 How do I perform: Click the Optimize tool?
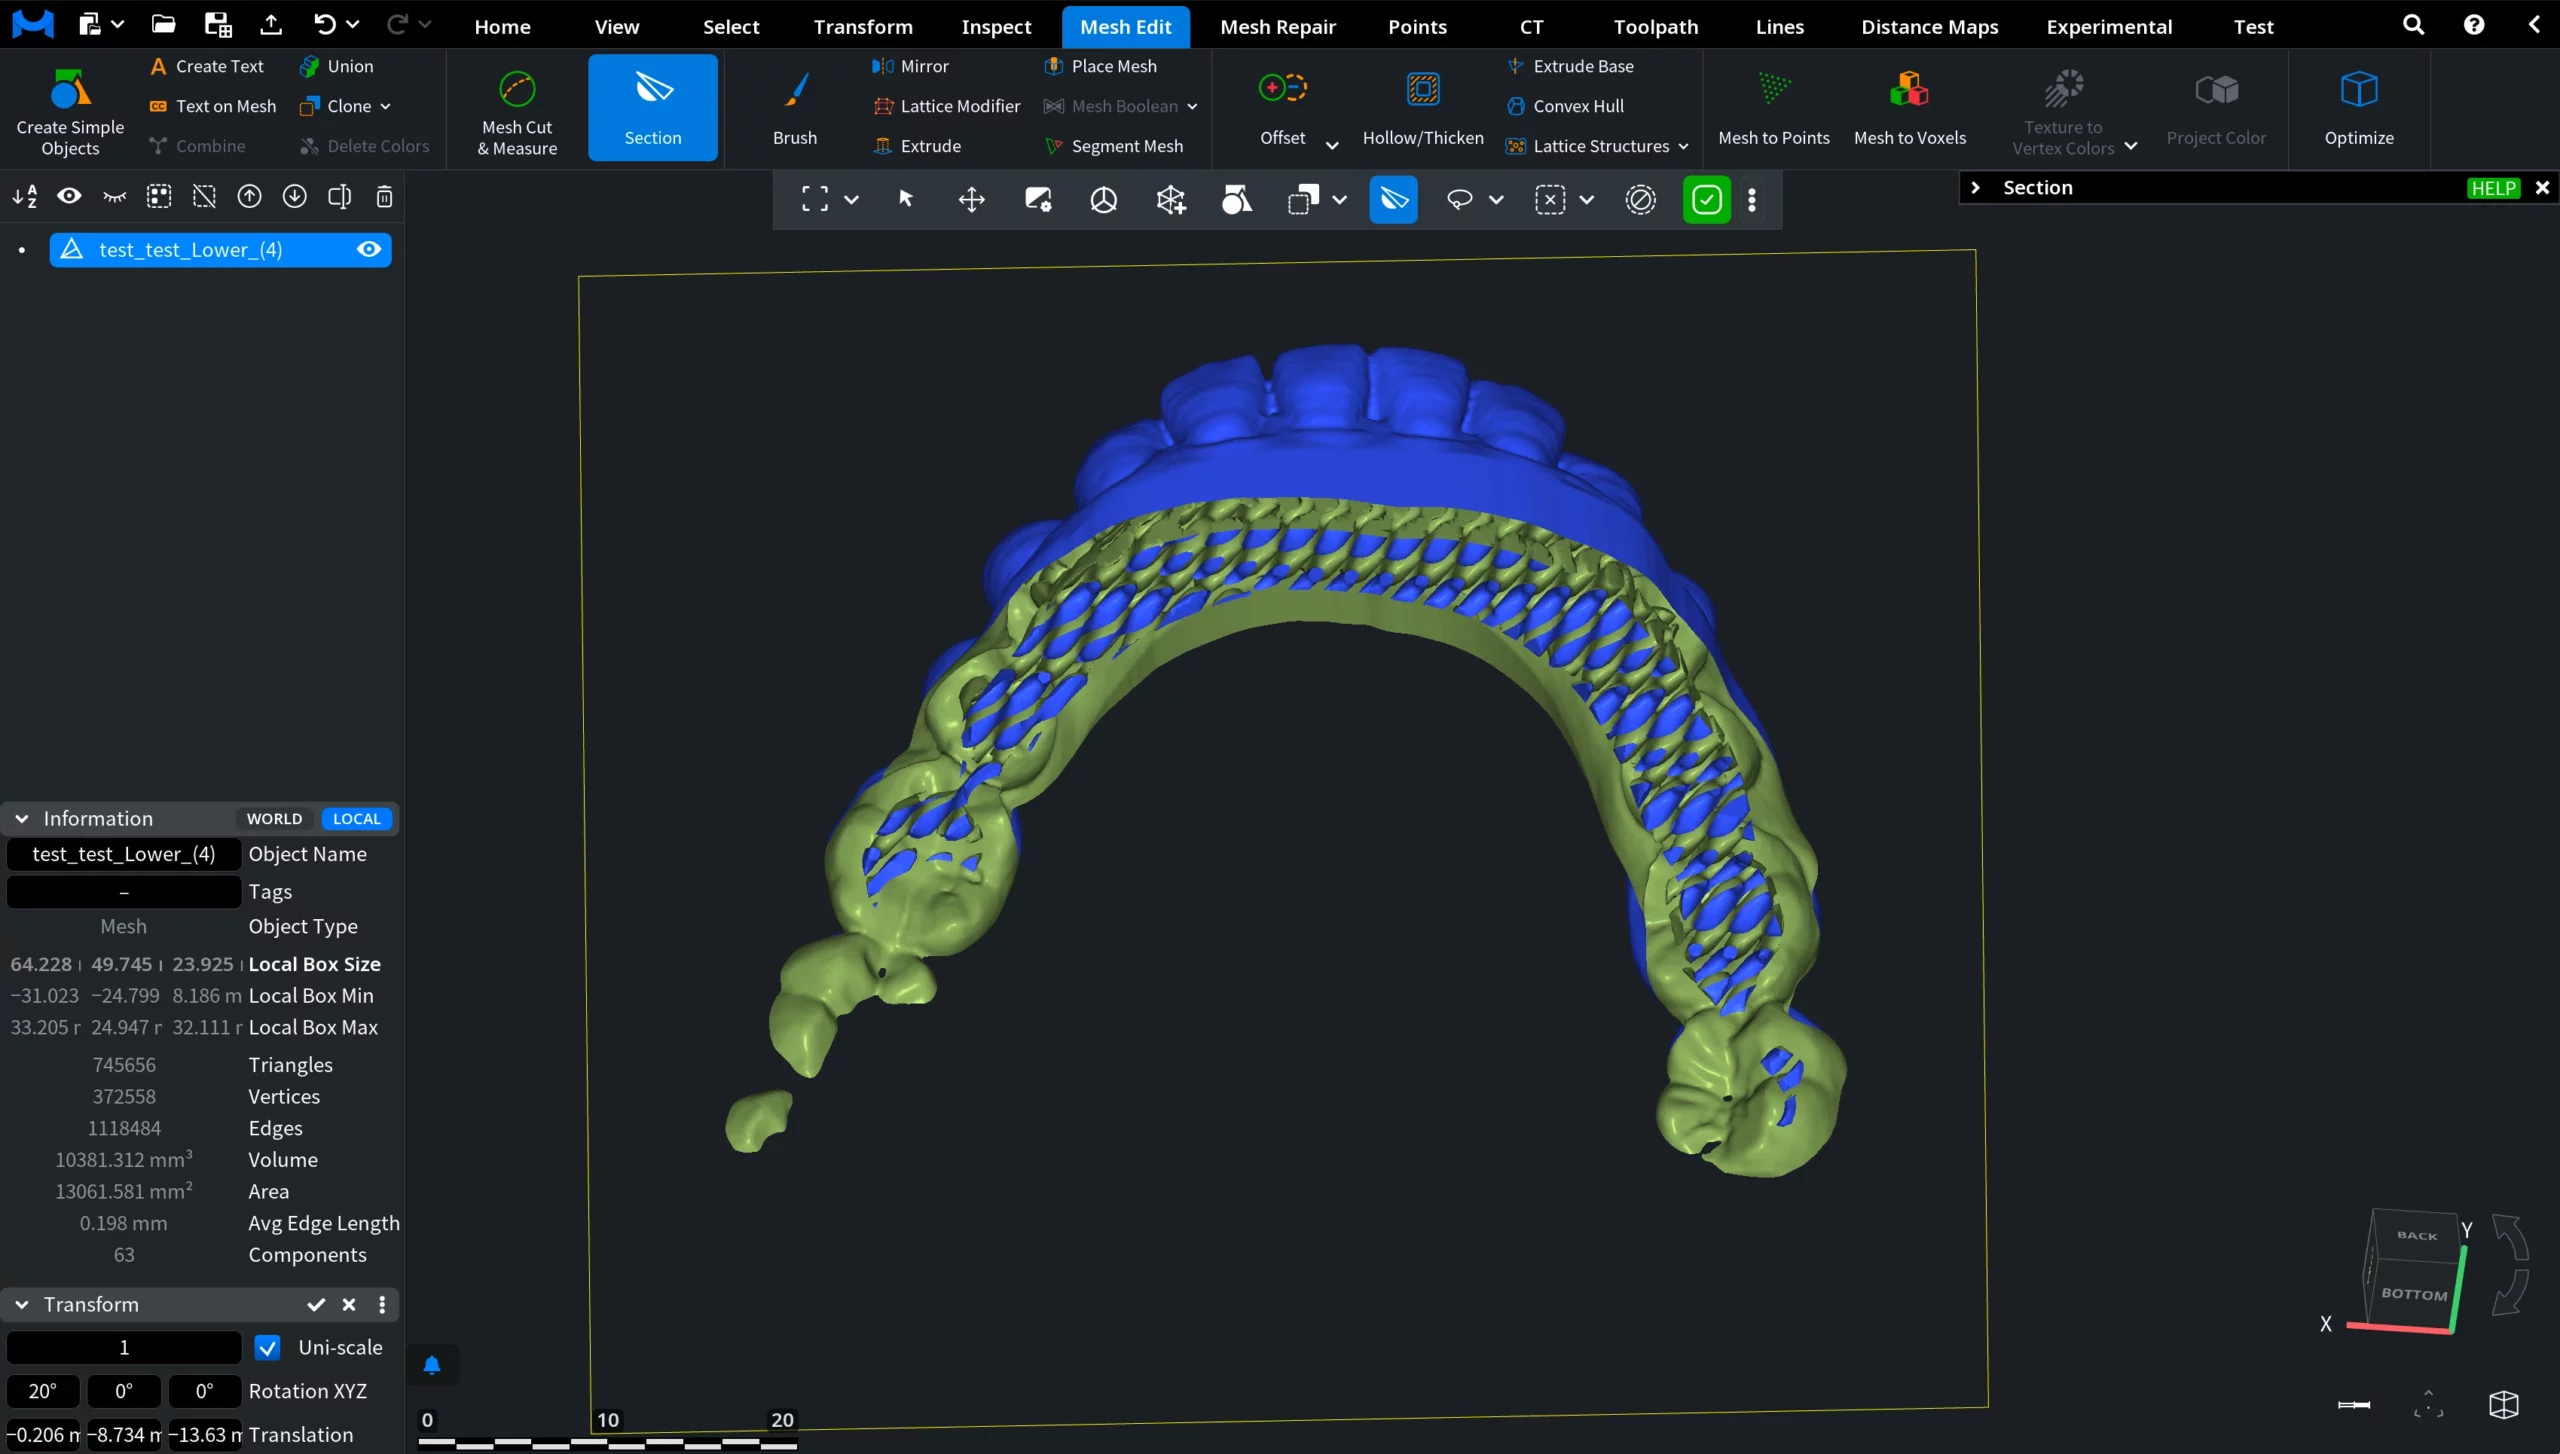(2360, 107)
